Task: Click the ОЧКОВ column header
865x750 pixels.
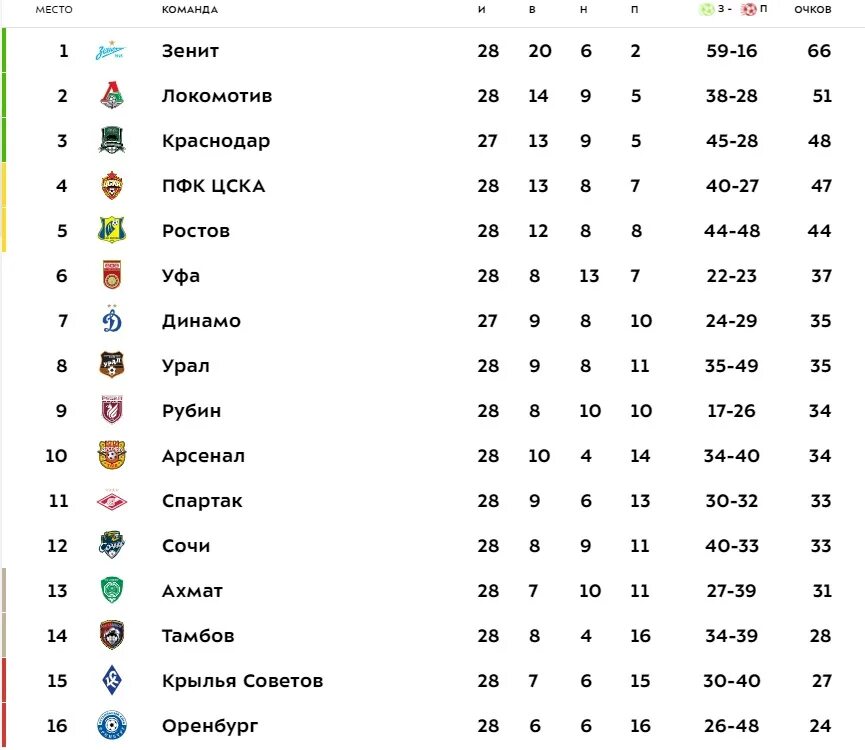Action: [x=813, y=9]
